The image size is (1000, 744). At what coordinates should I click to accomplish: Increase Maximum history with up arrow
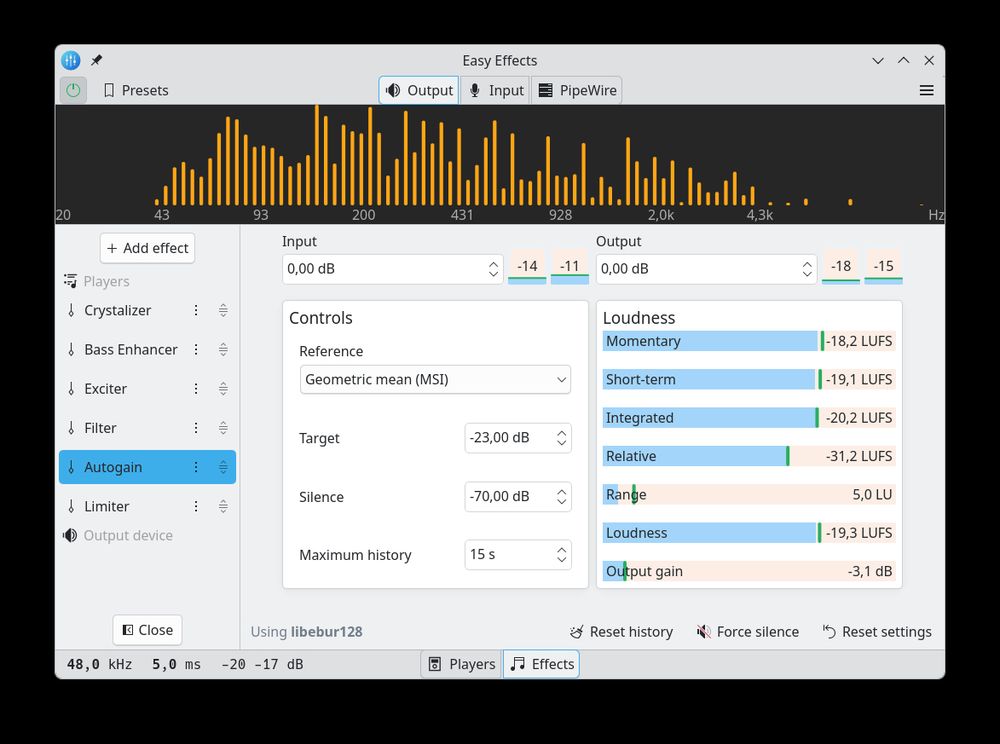(561, 550)
